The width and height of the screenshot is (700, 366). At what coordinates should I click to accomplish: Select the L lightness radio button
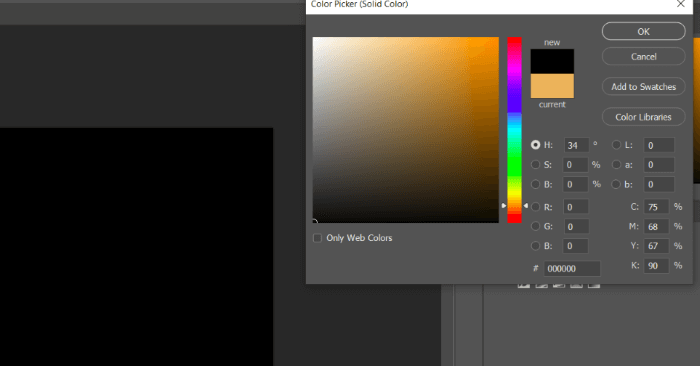click(617, 145)
